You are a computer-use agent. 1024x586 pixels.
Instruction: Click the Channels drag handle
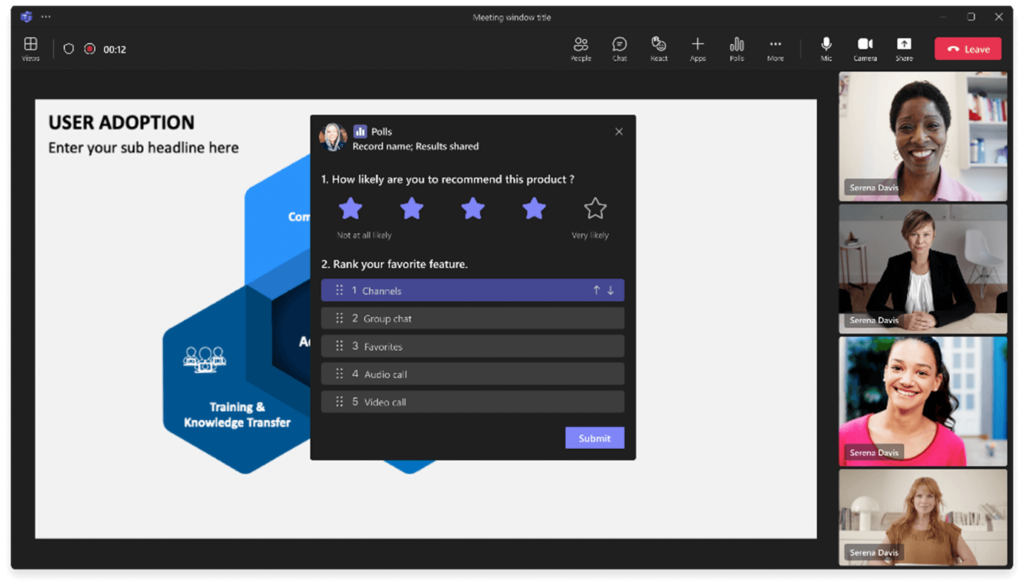coord(339,290)
